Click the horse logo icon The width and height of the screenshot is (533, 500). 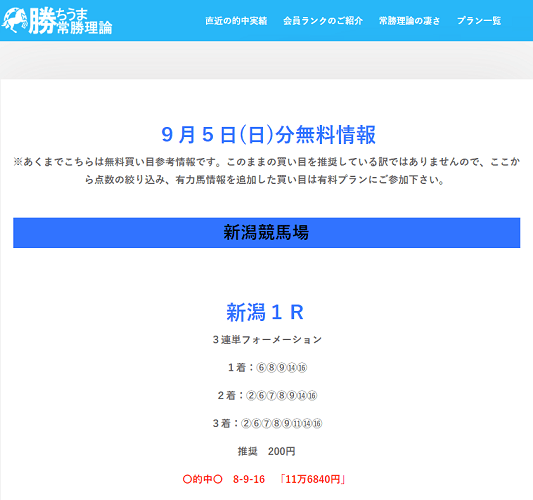(x=15, y=20)
